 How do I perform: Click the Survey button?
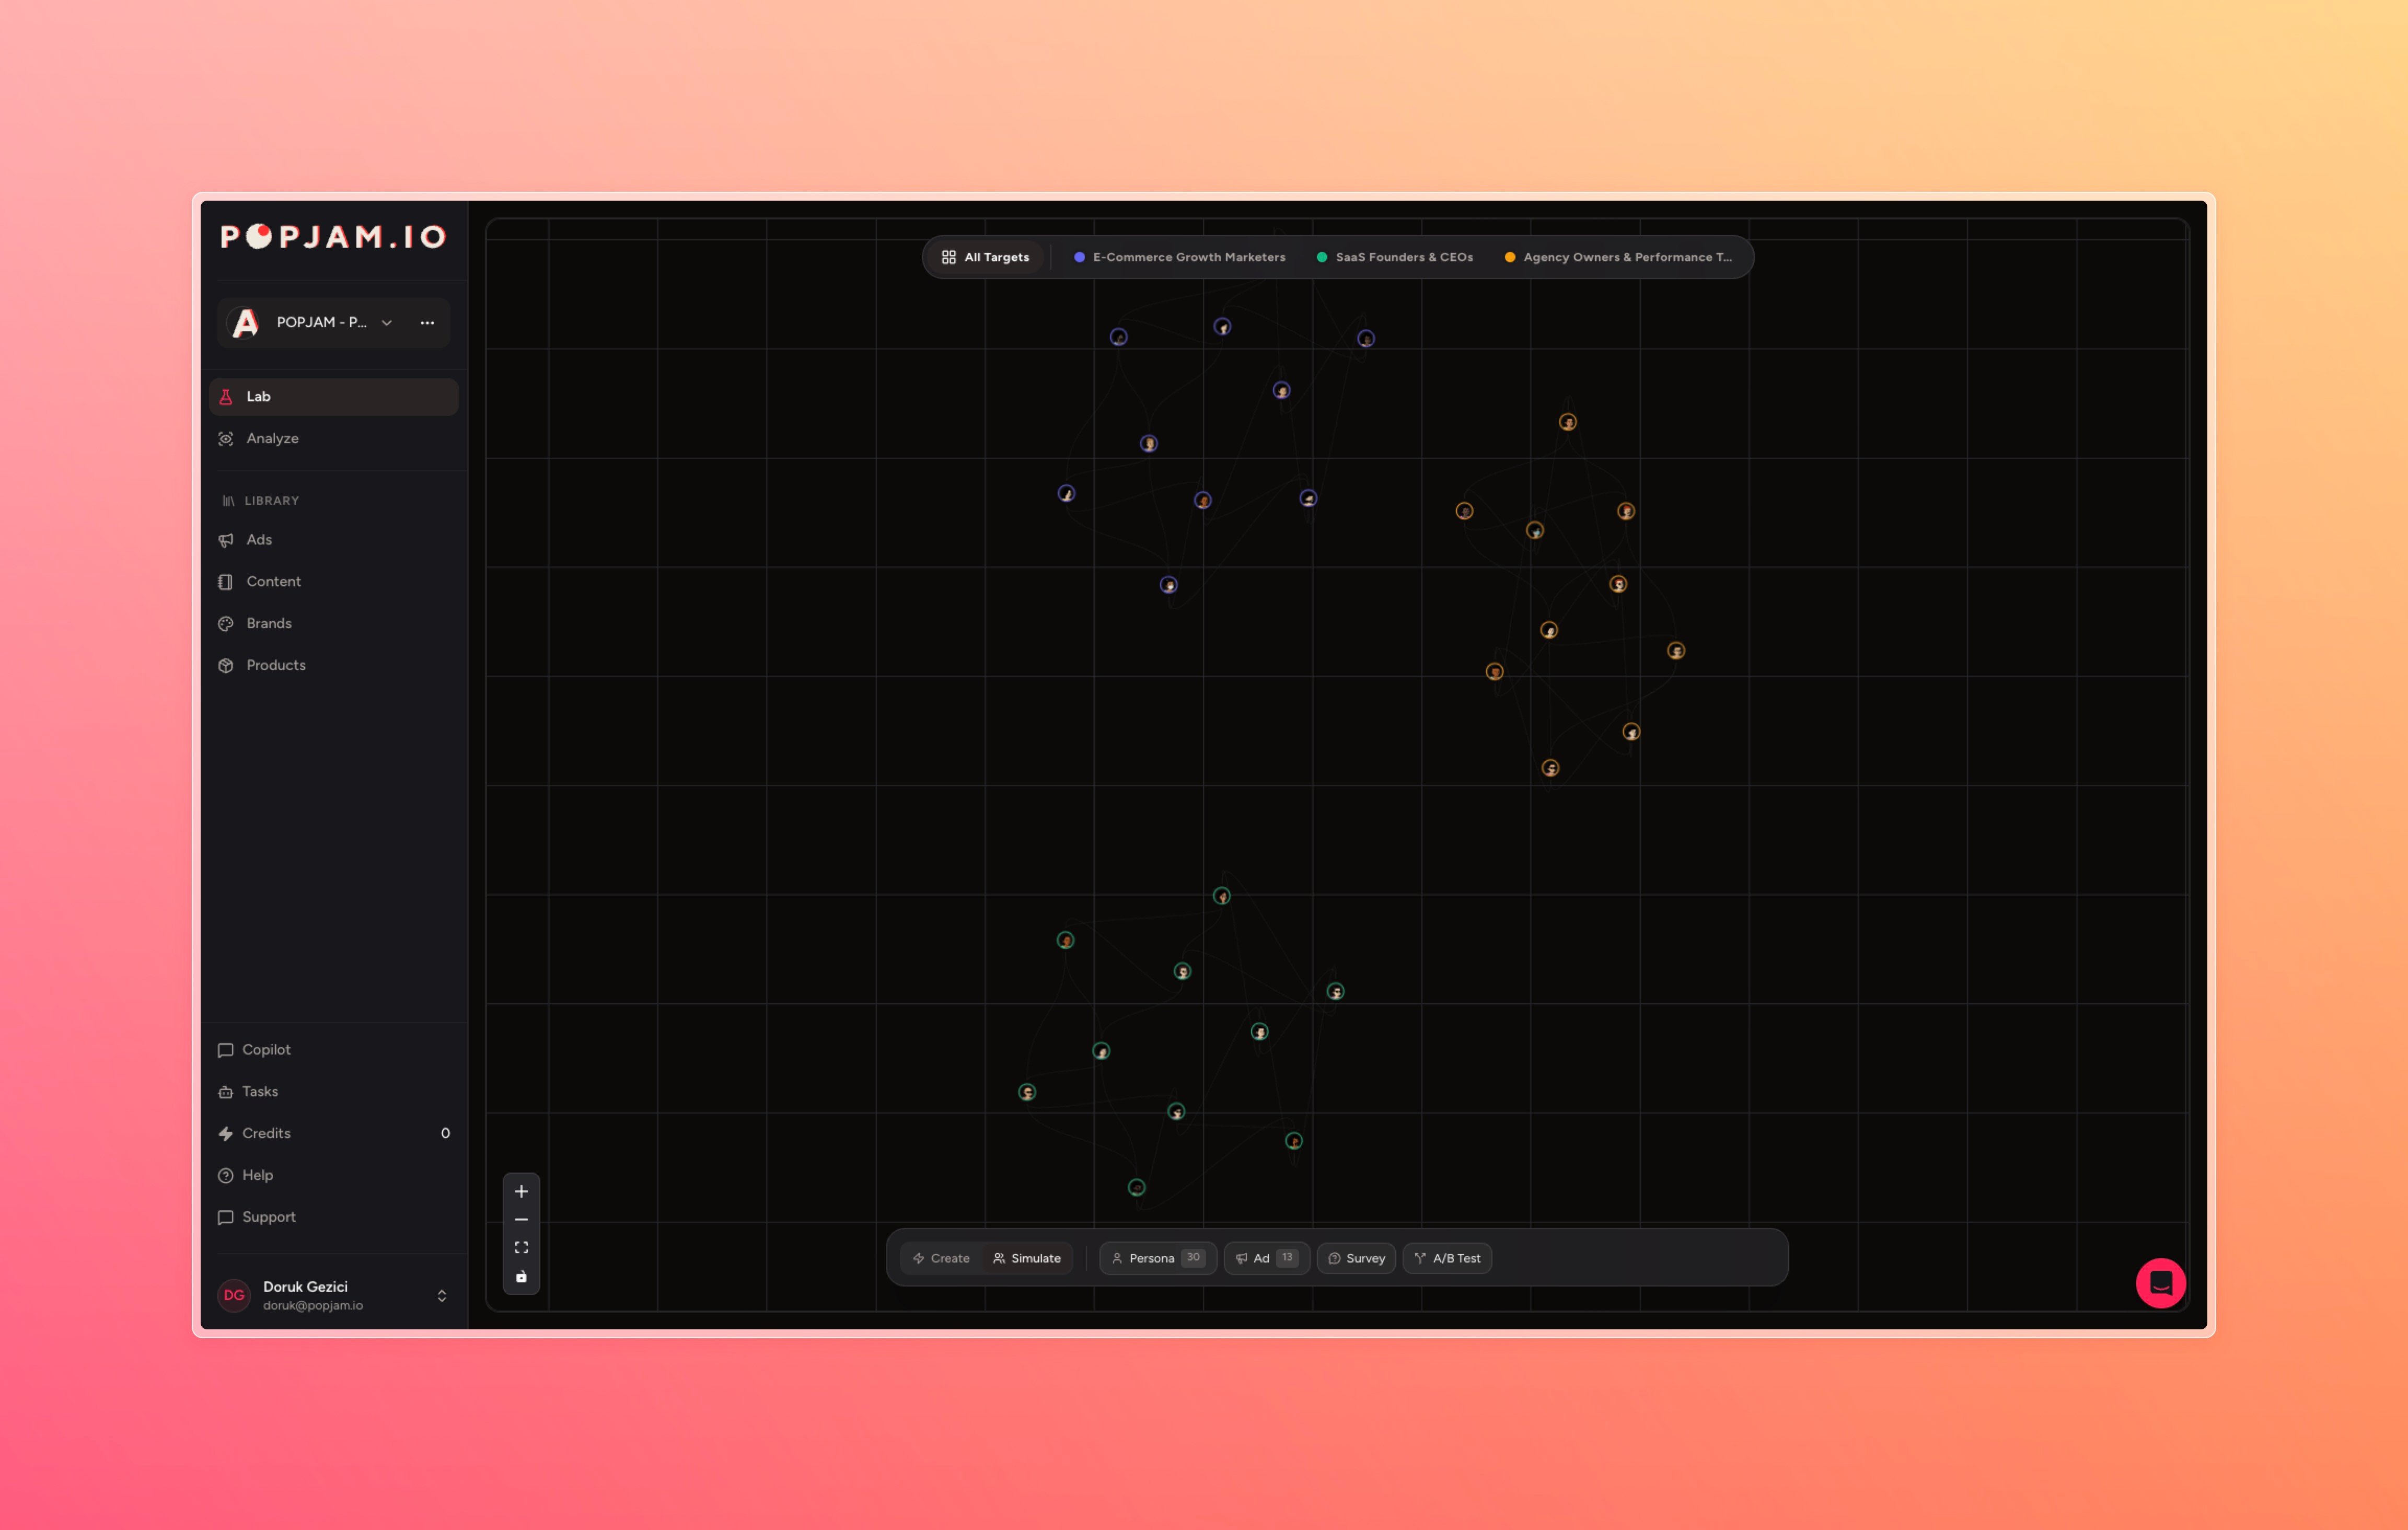tap(1356, 1258)
